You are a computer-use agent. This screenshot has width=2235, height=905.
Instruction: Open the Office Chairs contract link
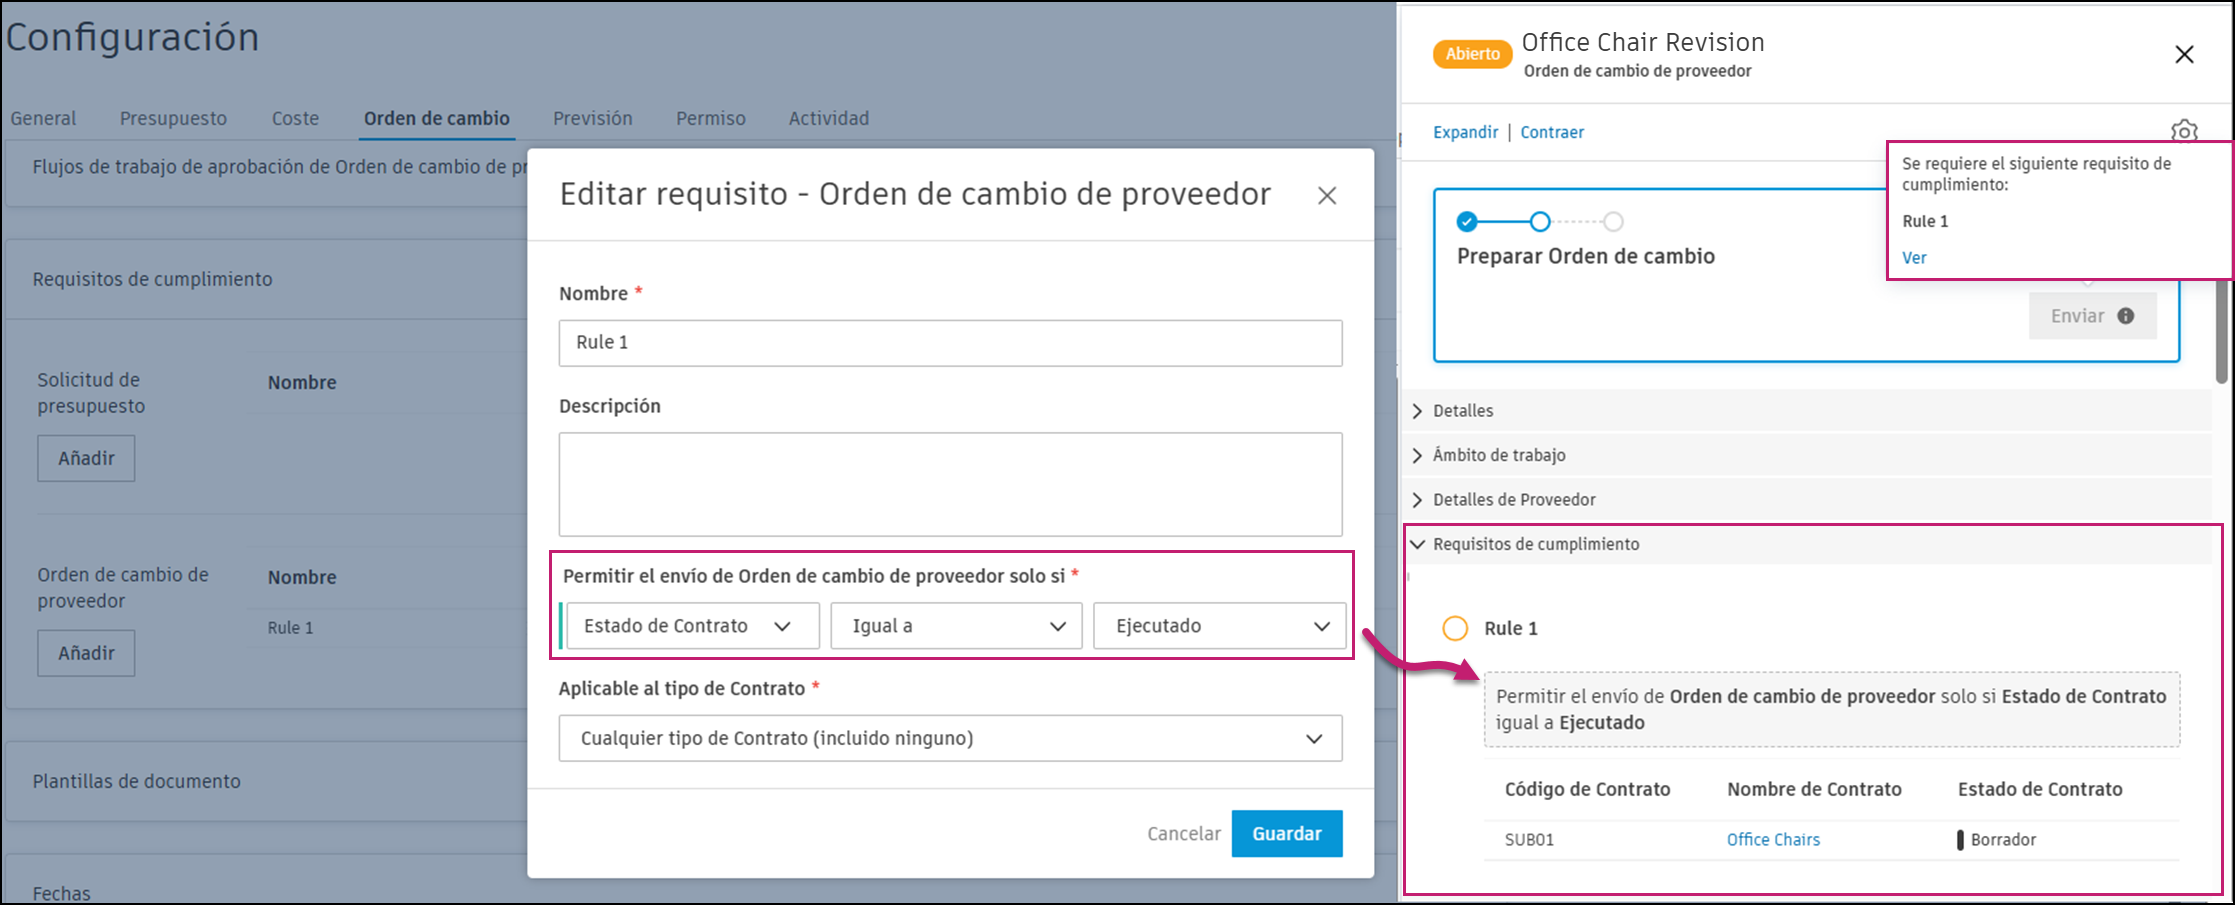point(1773,839)
